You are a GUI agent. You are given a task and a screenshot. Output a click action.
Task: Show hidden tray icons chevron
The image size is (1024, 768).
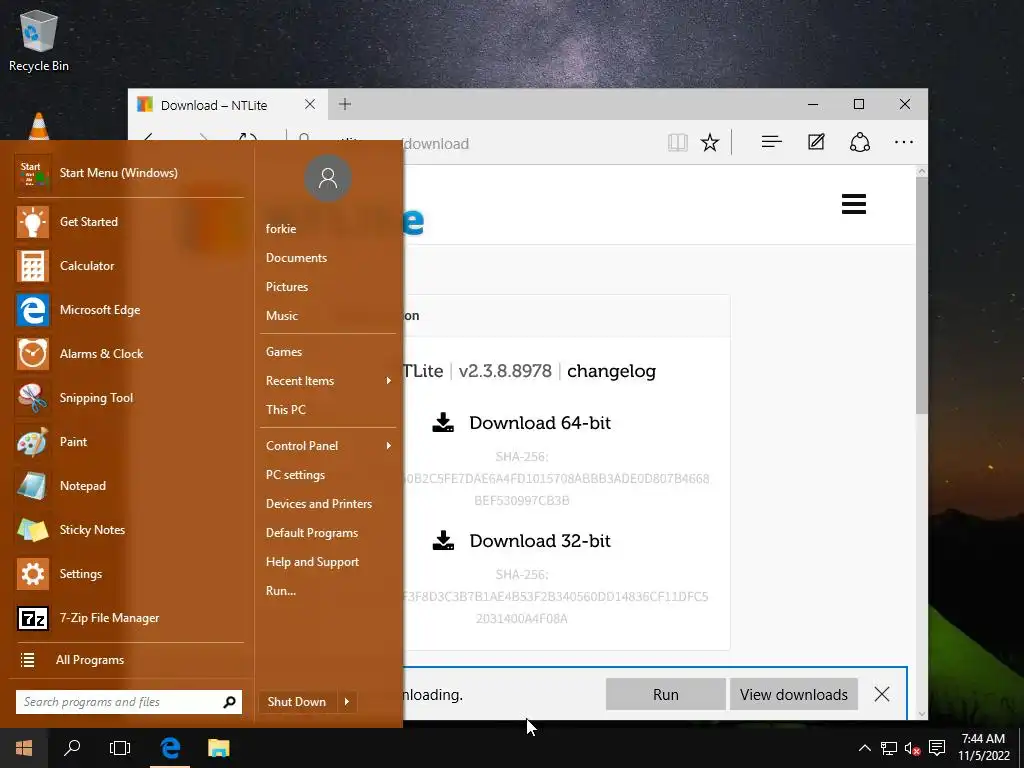click(865, 748)
